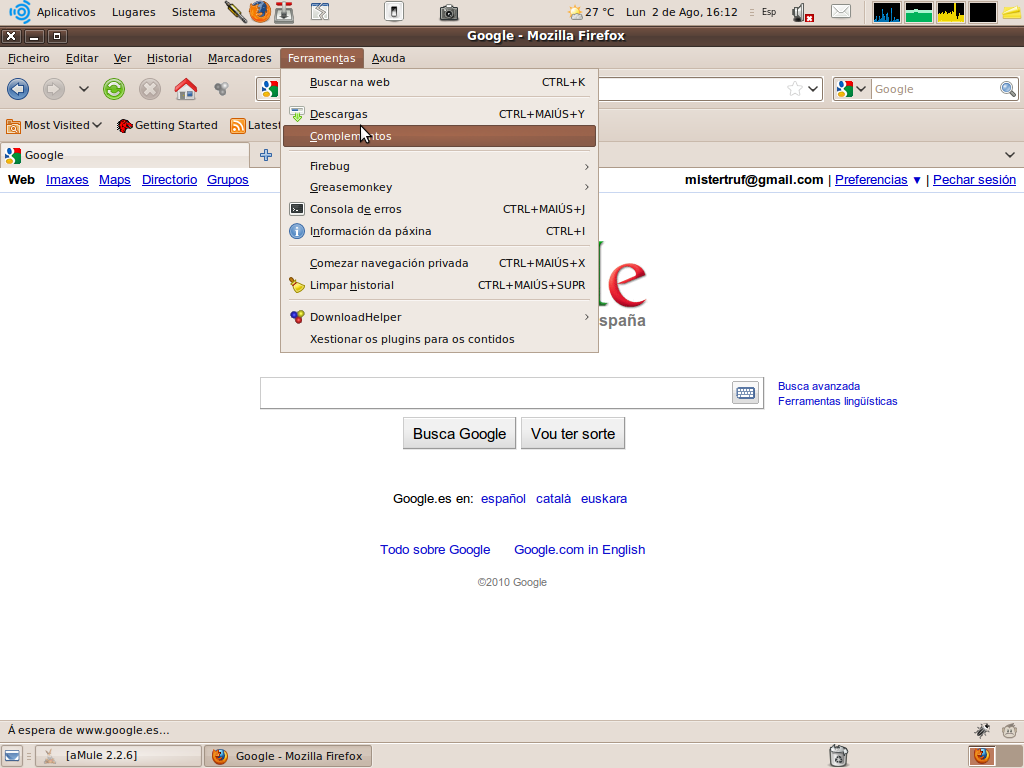Choose Buscar na web menu entry
Viewport: 1024px width, 768px height.
tap(440, 82)
